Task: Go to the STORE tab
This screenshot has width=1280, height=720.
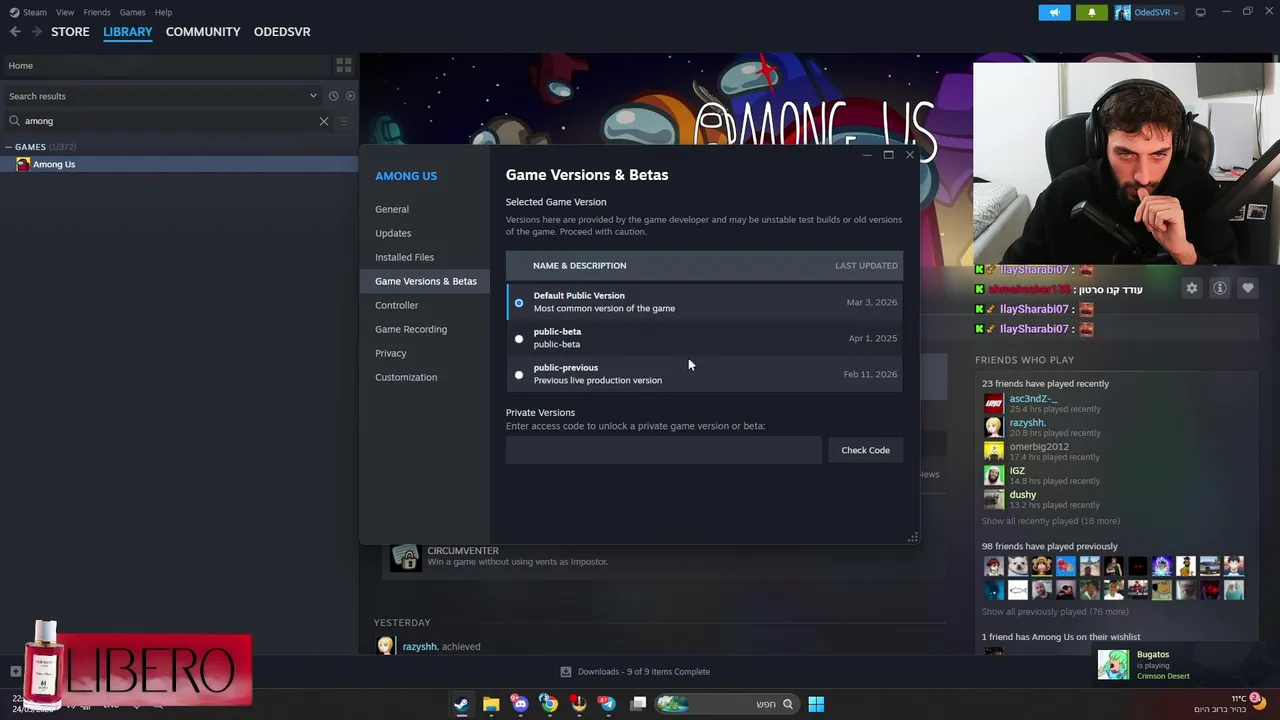Action: 70,32
